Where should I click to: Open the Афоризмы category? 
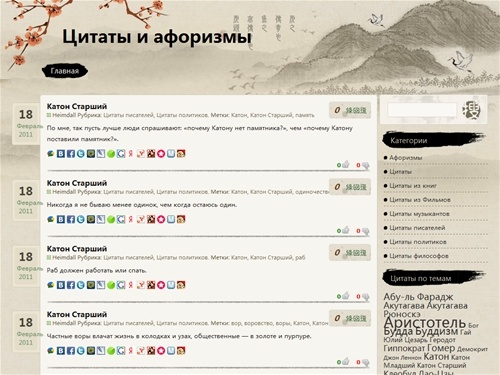coord(405,158)
